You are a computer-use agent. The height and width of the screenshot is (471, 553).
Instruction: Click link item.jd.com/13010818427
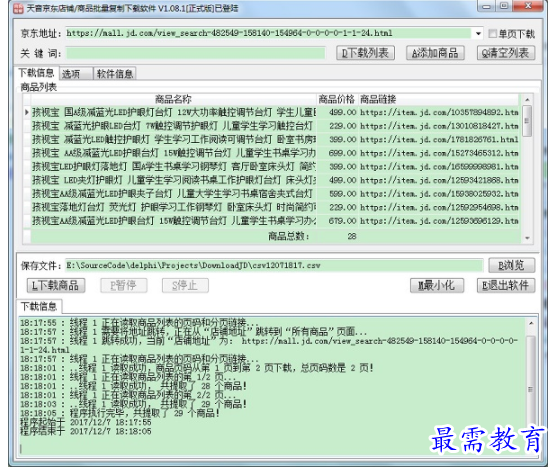tap(439, 126)
